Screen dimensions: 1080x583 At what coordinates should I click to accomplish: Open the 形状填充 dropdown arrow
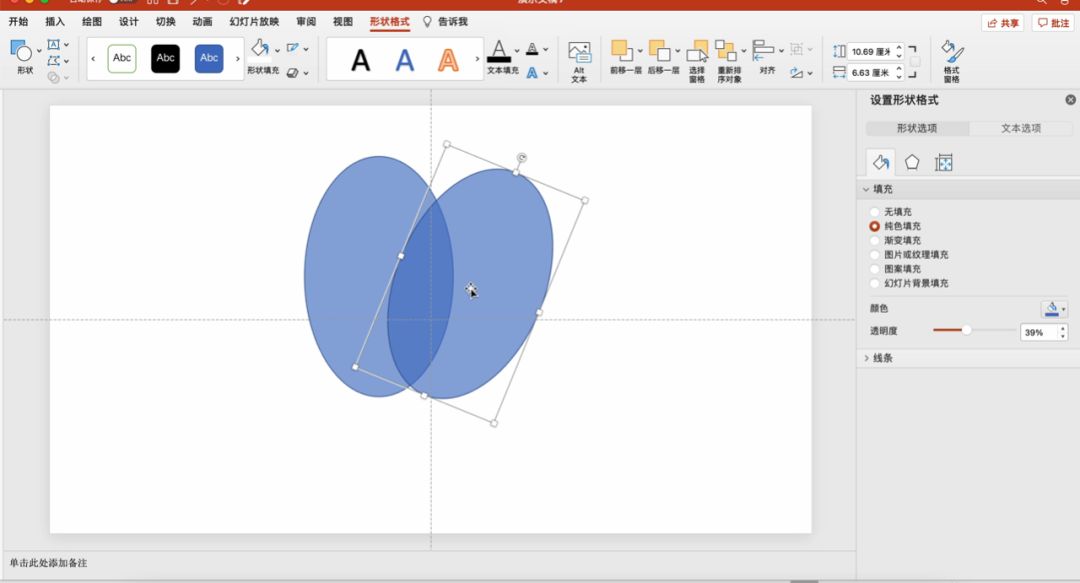pos(277,50)
